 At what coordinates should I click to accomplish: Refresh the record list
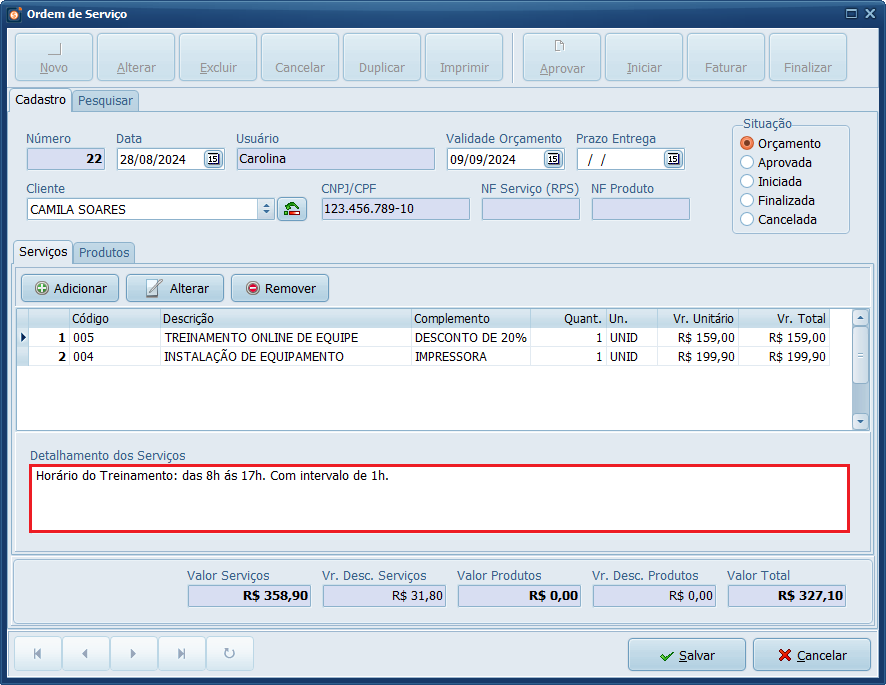pos(229,654)
